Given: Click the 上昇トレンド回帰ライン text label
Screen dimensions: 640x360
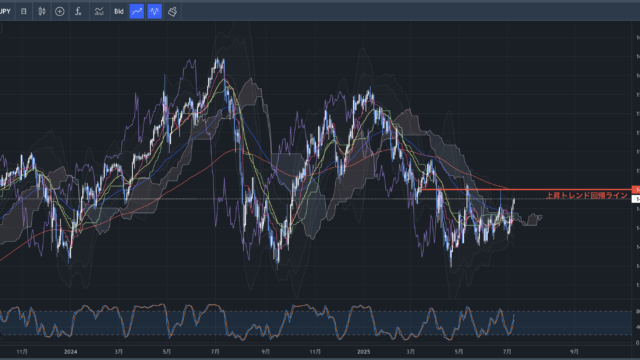Looking at the screenshot, I should [x=587, y=196].
